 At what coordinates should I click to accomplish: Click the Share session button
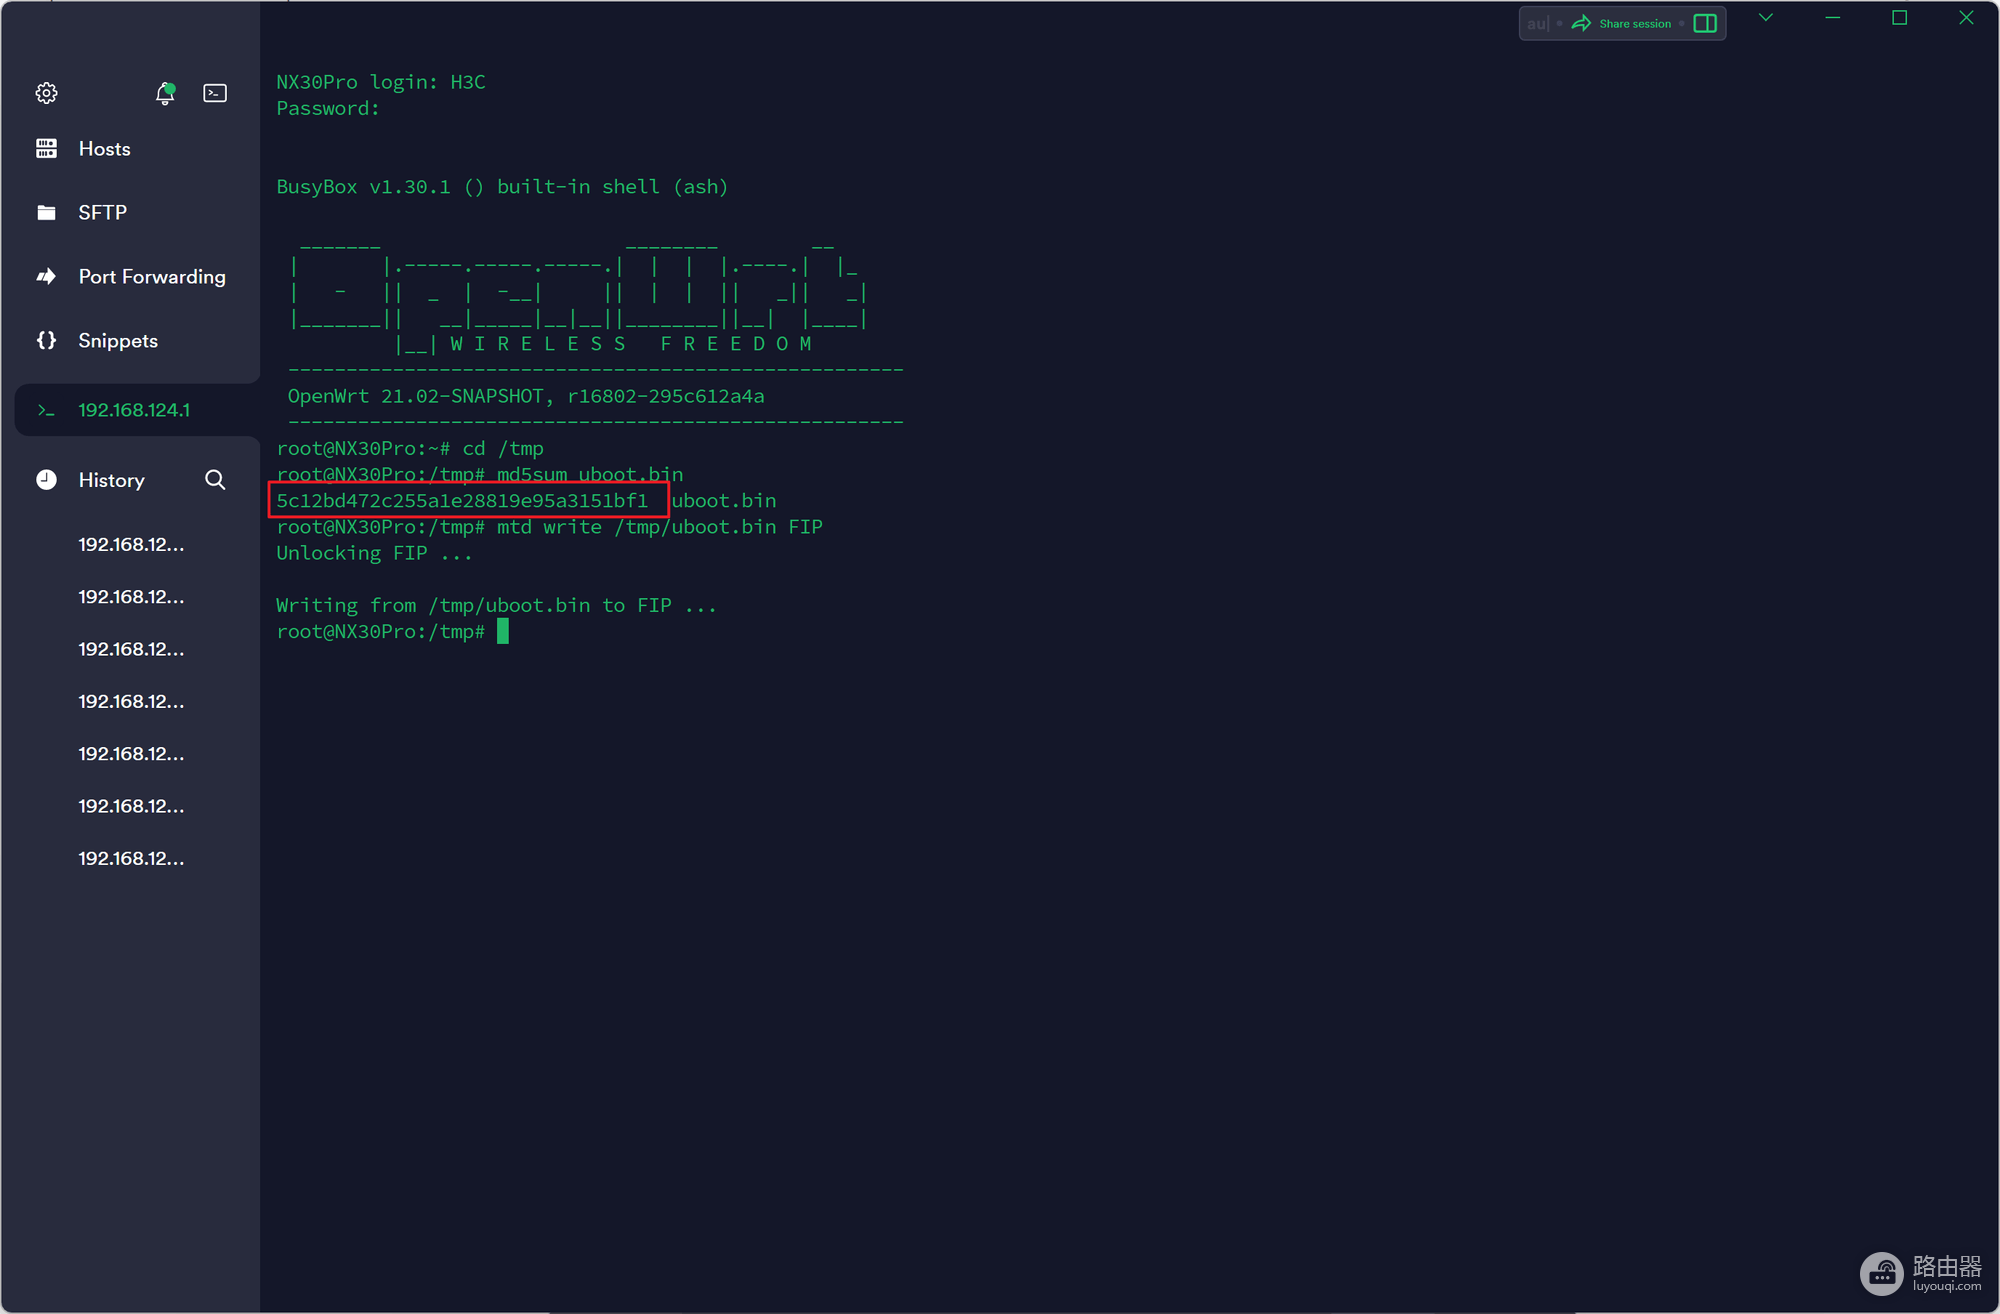(x=1634, y=23)
